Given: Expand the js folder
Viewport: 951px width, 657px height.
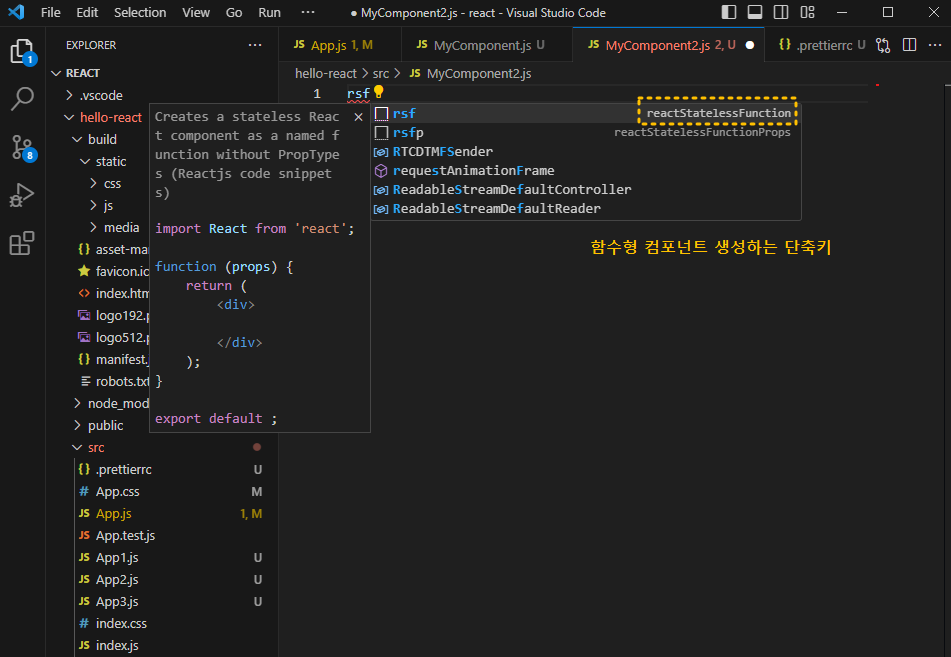Looking at the screenshot, I should pos(100,205).
